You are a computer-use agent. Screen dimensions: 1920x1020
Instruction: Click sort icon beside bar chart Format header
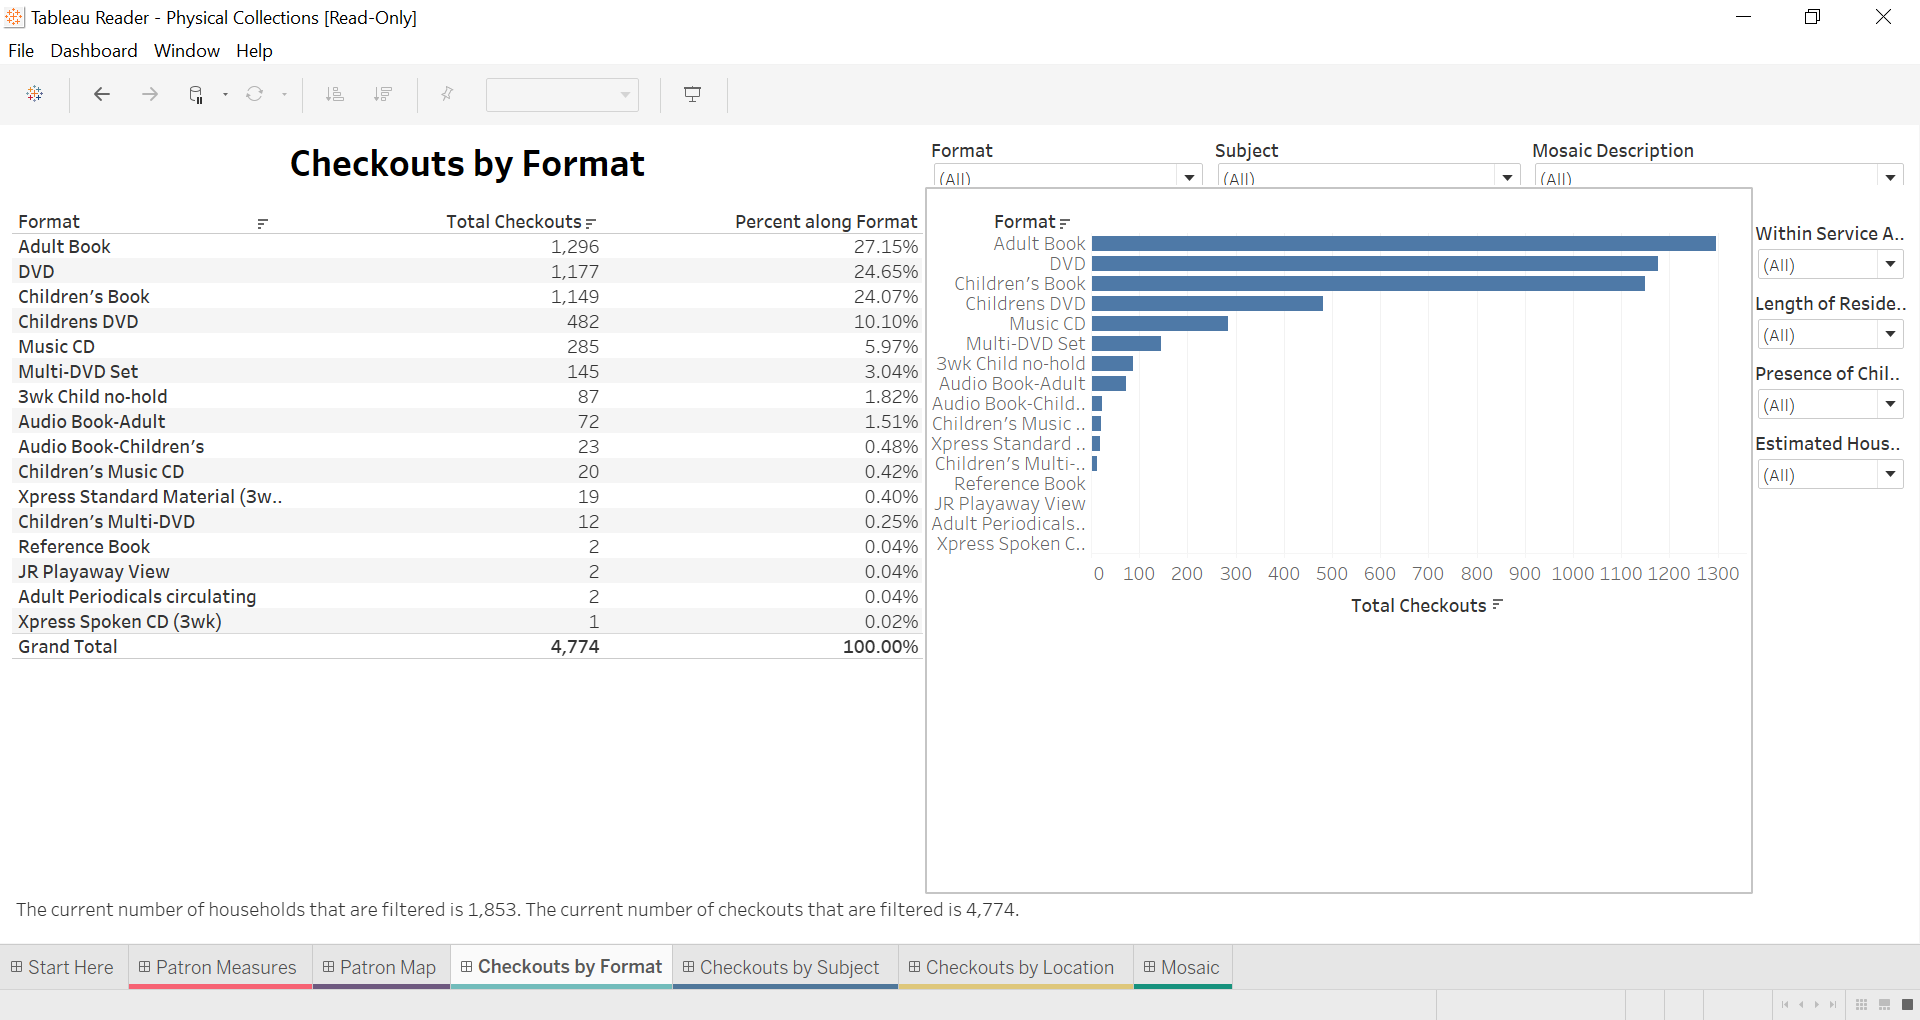pyautogui.click(x=1064, y=223)
